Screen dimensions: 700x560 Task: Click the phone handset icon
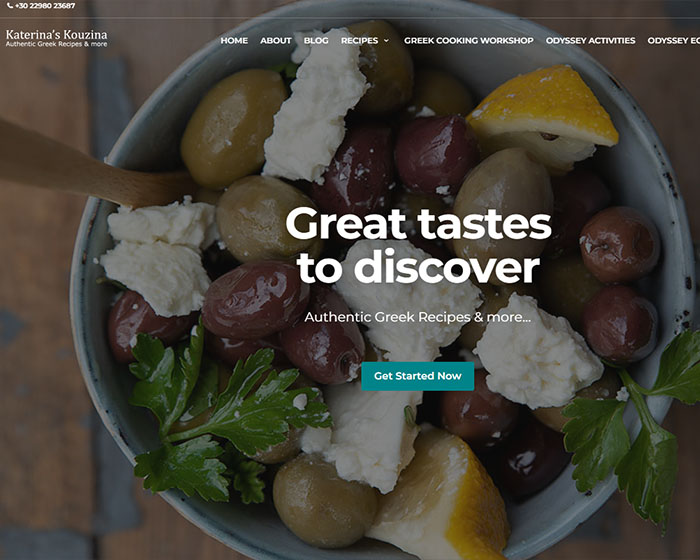[x=10, y=6]
